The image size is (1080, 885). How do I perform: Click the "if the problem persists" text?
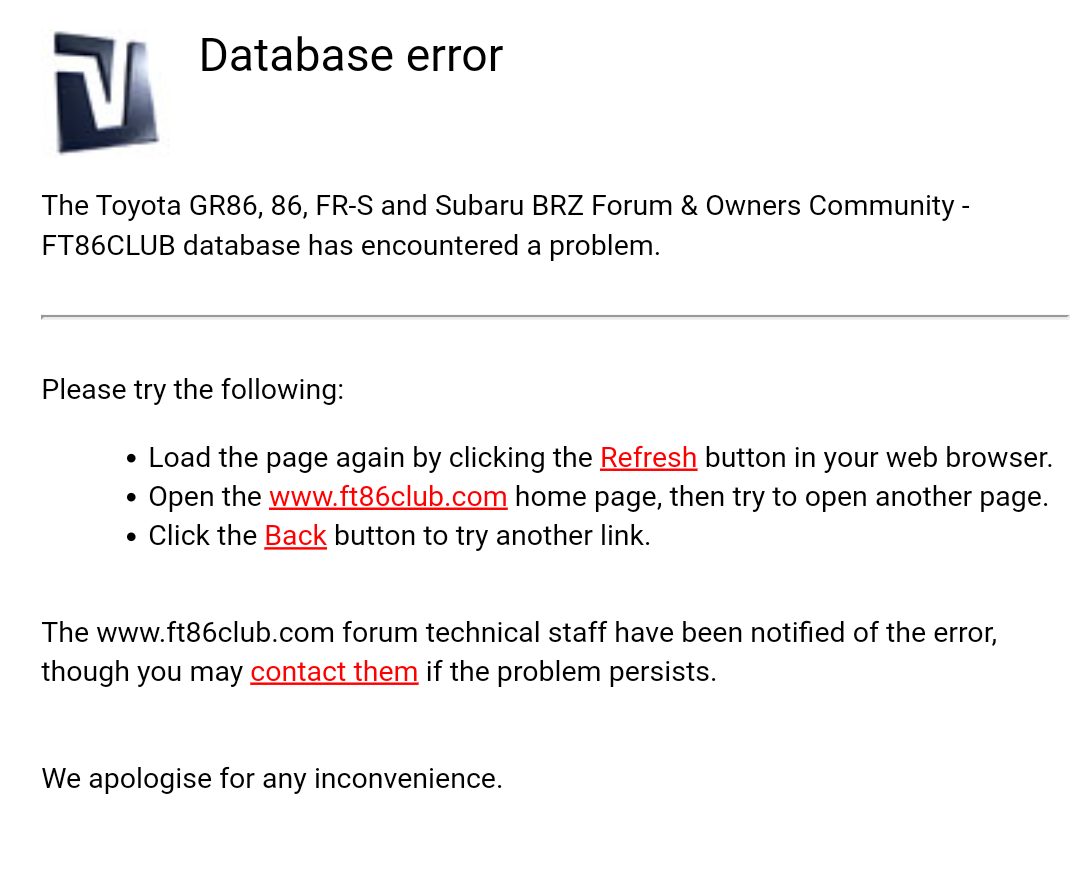[x=571, y=671]
